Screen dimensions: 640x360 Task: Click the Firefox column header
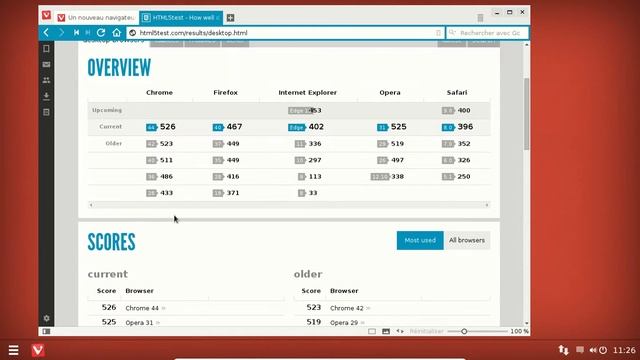(225, 92)
